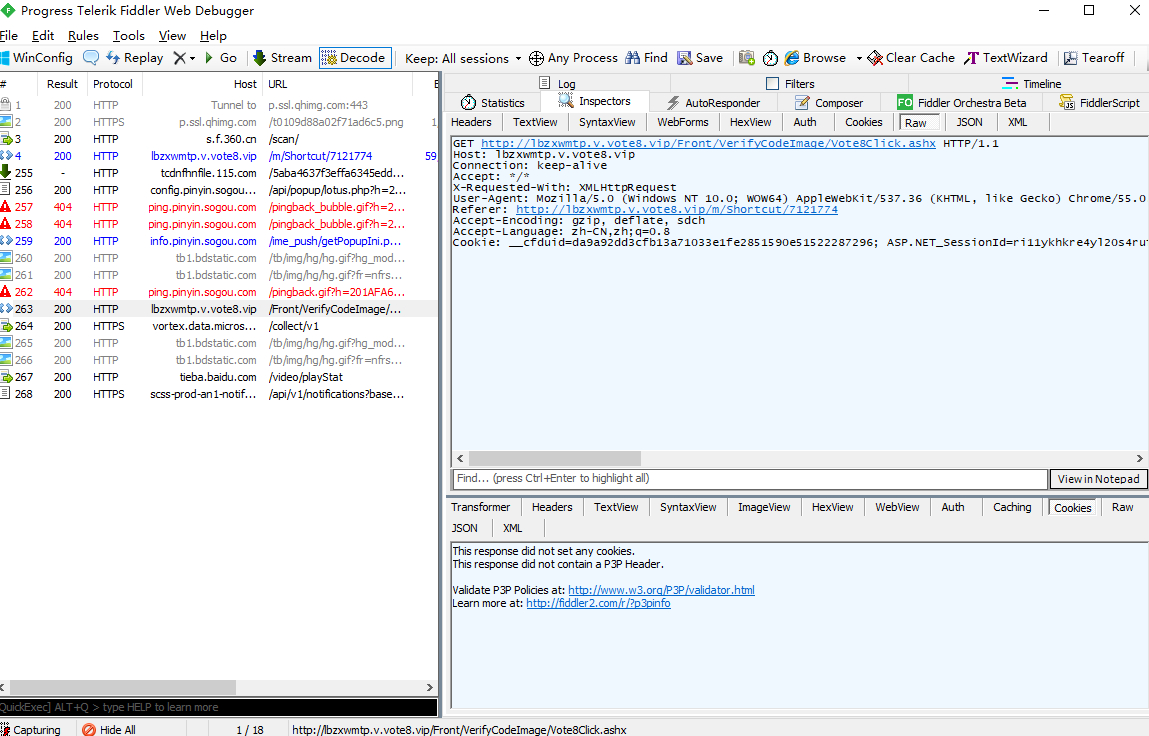This screenshot has height=736, width=1149.
Task: Select session 263 VerifyCodeImage row
Action: pos(218,309)
